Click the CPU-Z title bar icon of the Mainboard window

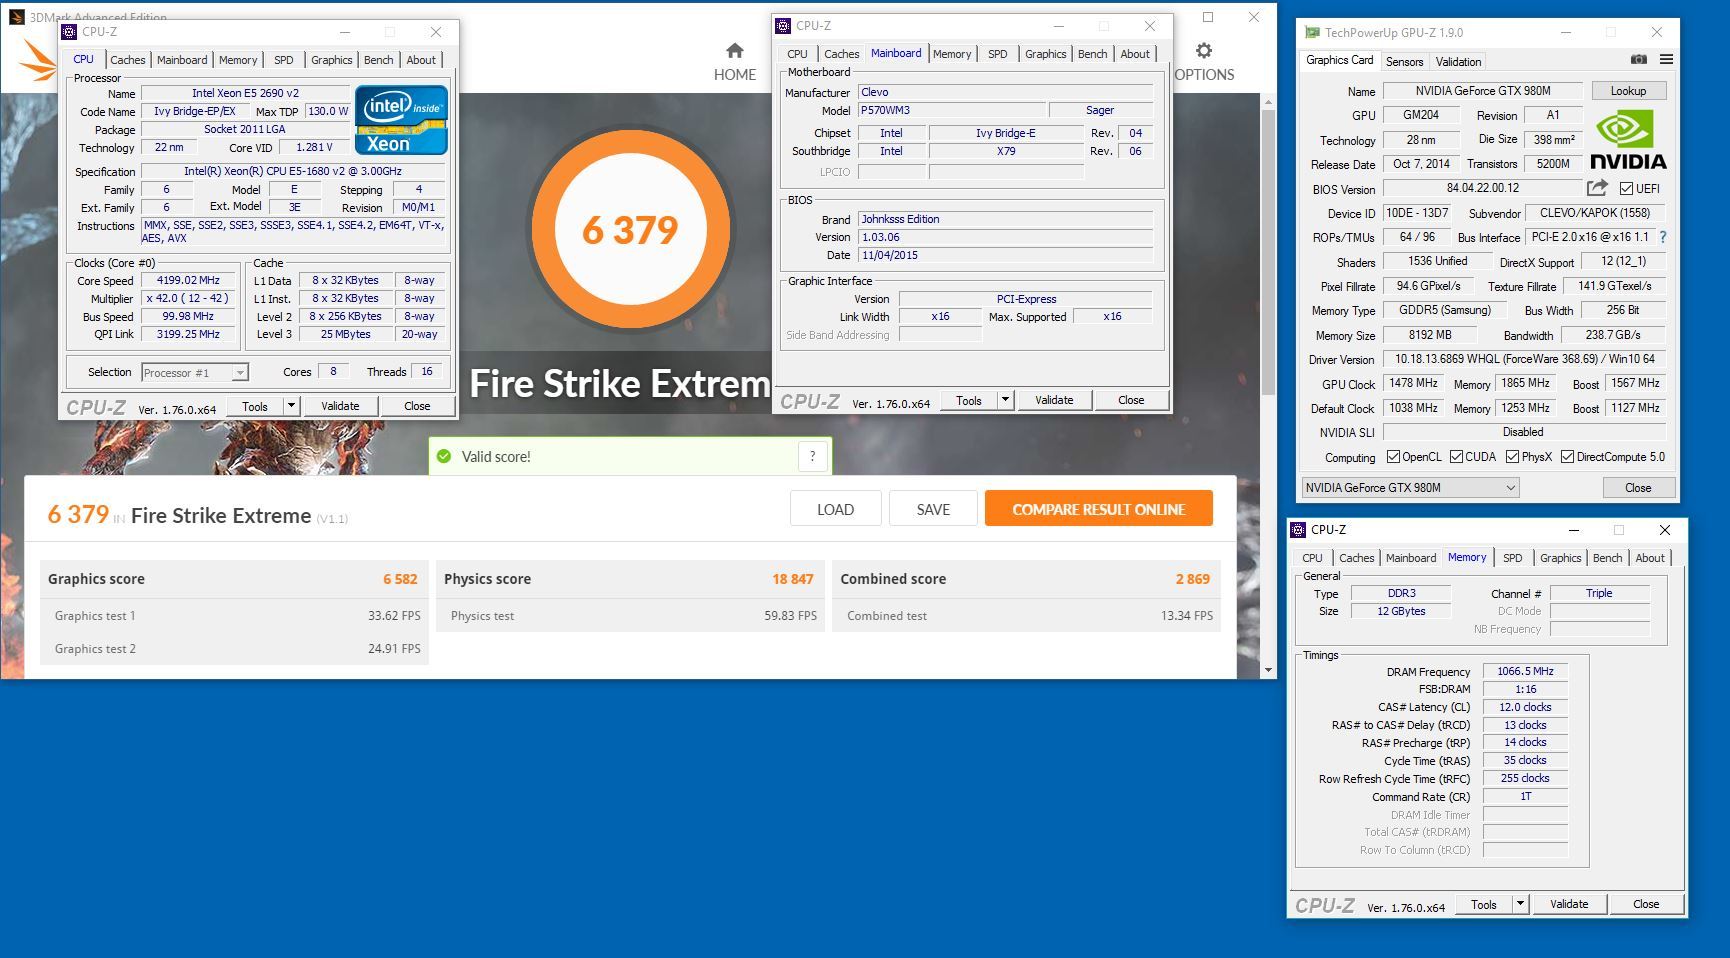pos(783,26)
